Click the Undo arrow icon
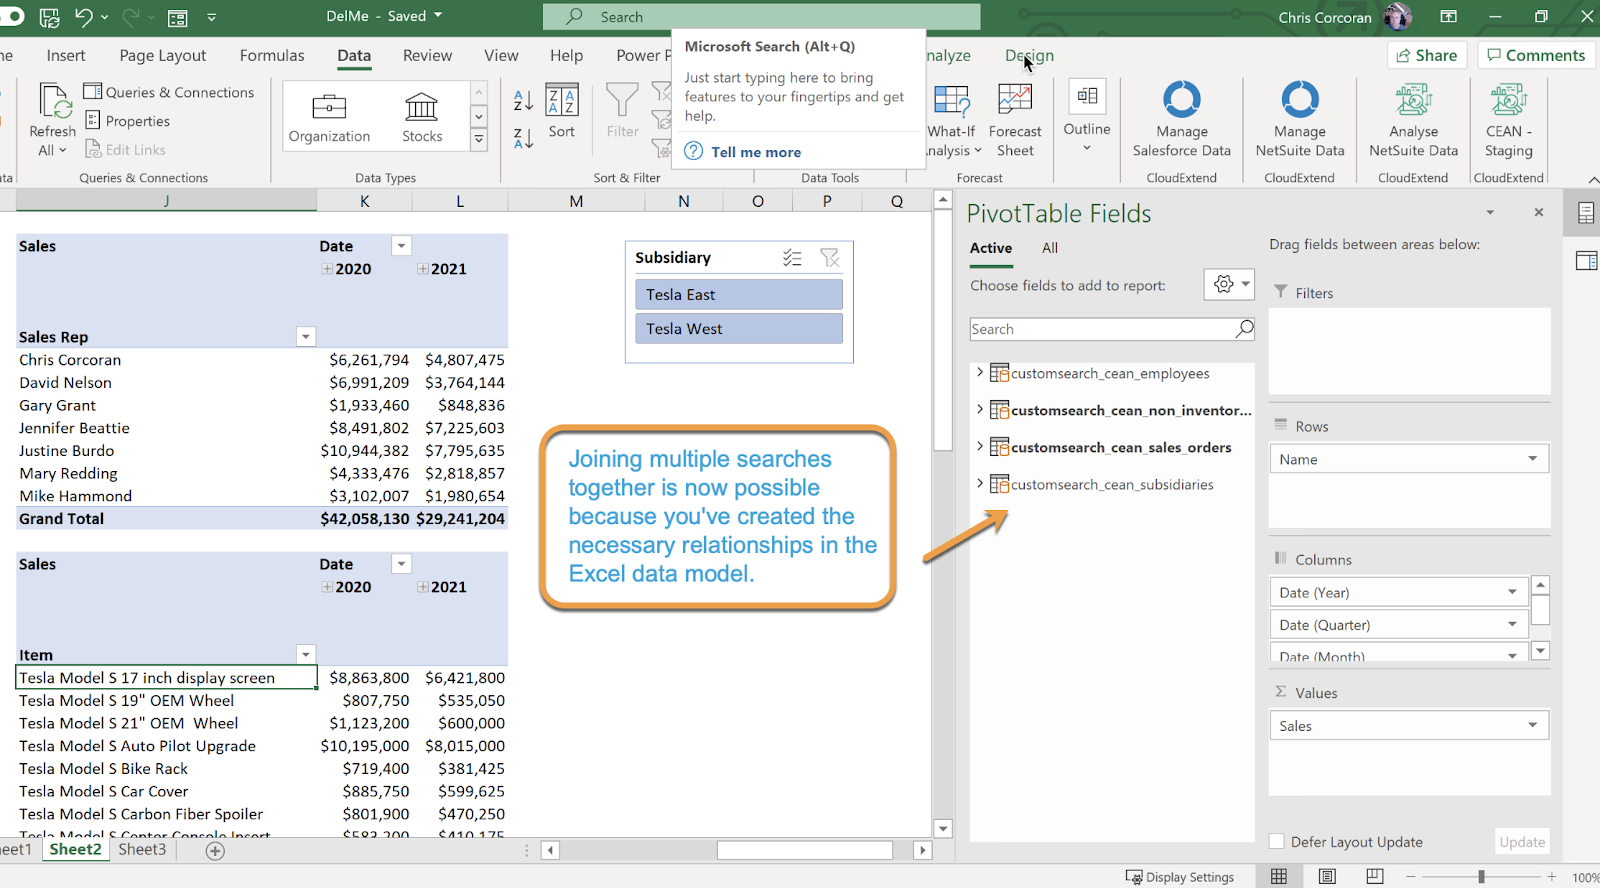The height and width of the screenshot is (888, 1600). (83, 17)
